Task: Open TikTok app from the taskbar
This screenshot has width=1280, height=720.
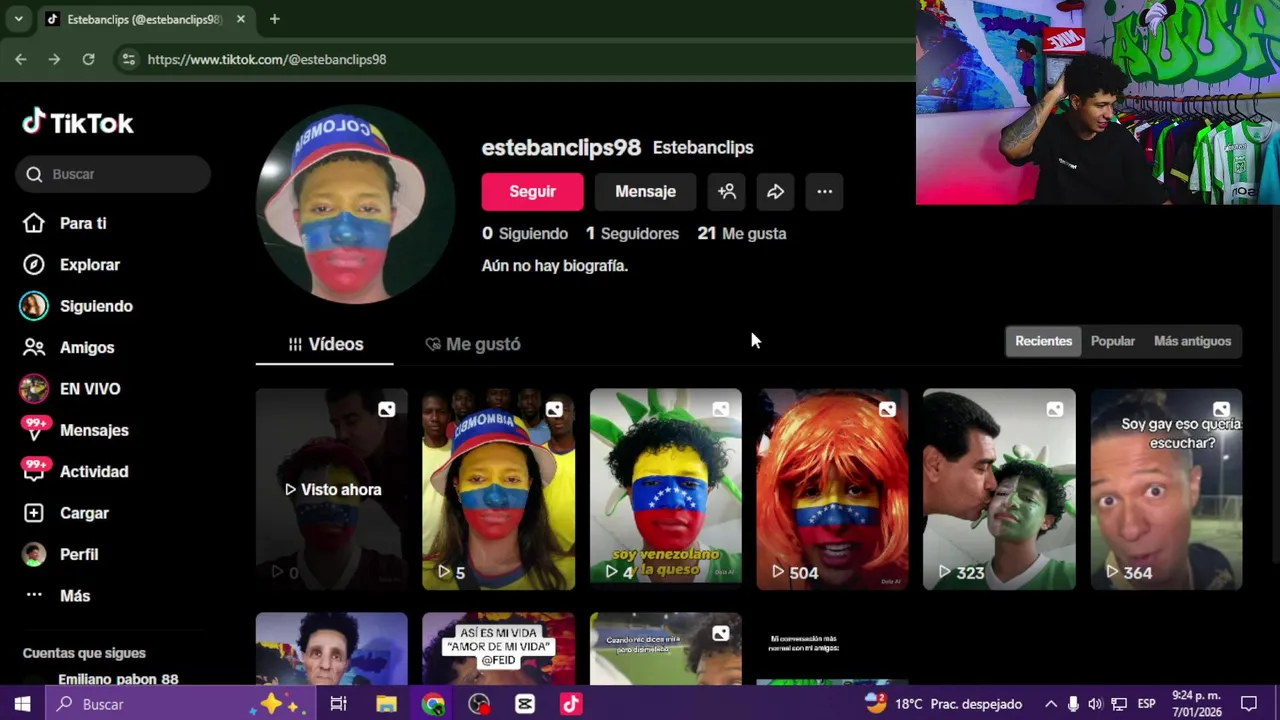Action: [x=571, y=704]
